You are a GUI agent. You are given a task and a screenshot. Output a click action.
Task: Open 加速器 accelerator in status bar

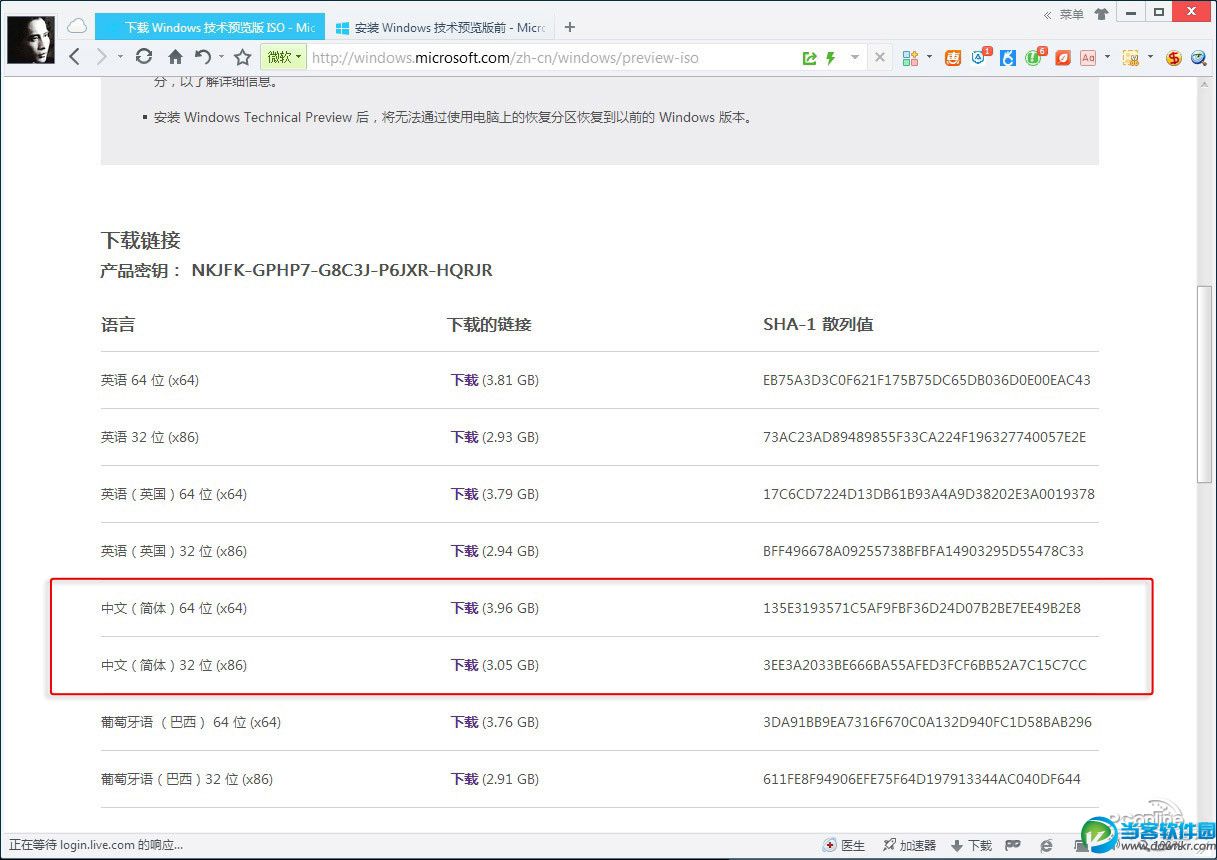(909, 846)
